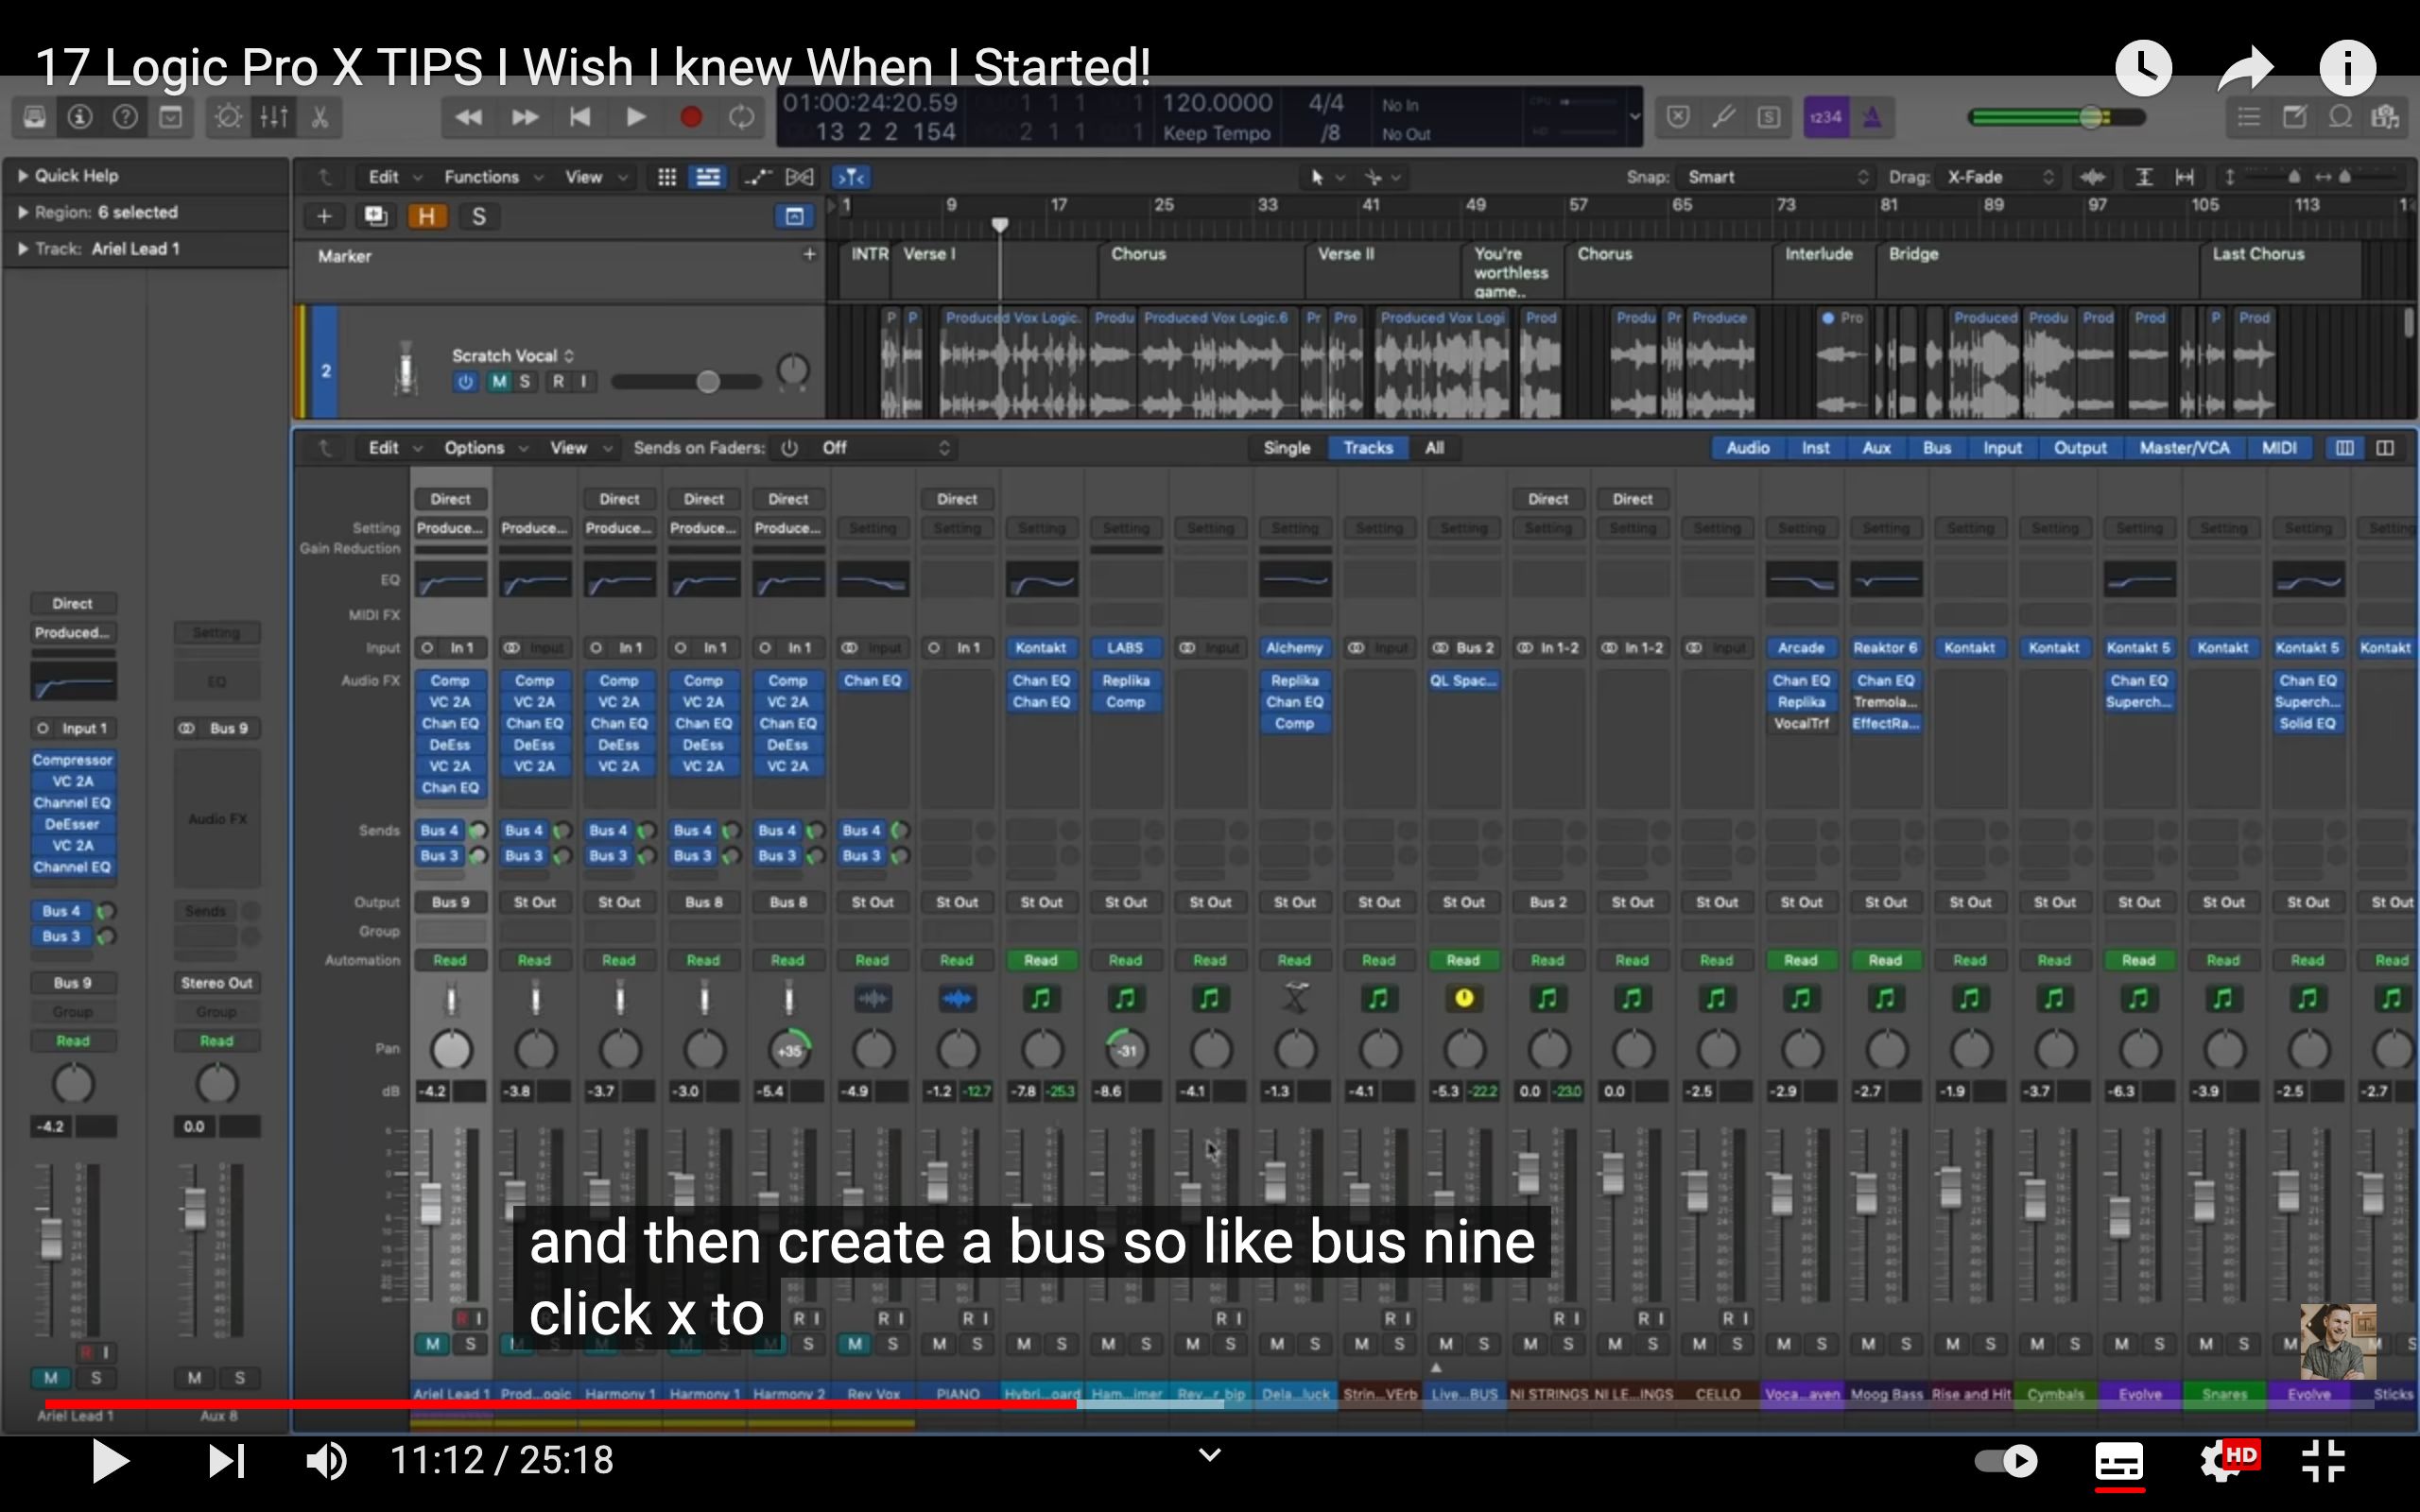Switch to the All tab in the Mixer
Viewport: 2420px width, 1512px height.
pyautogui.click(x=1435, y=447)
